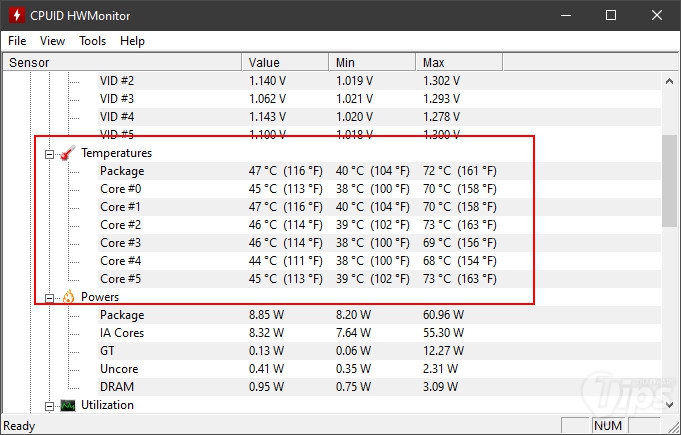Click the thermometer icon beside Temperatures
The width and height of the screenshot is (681, 435).
tap(68, 153)
